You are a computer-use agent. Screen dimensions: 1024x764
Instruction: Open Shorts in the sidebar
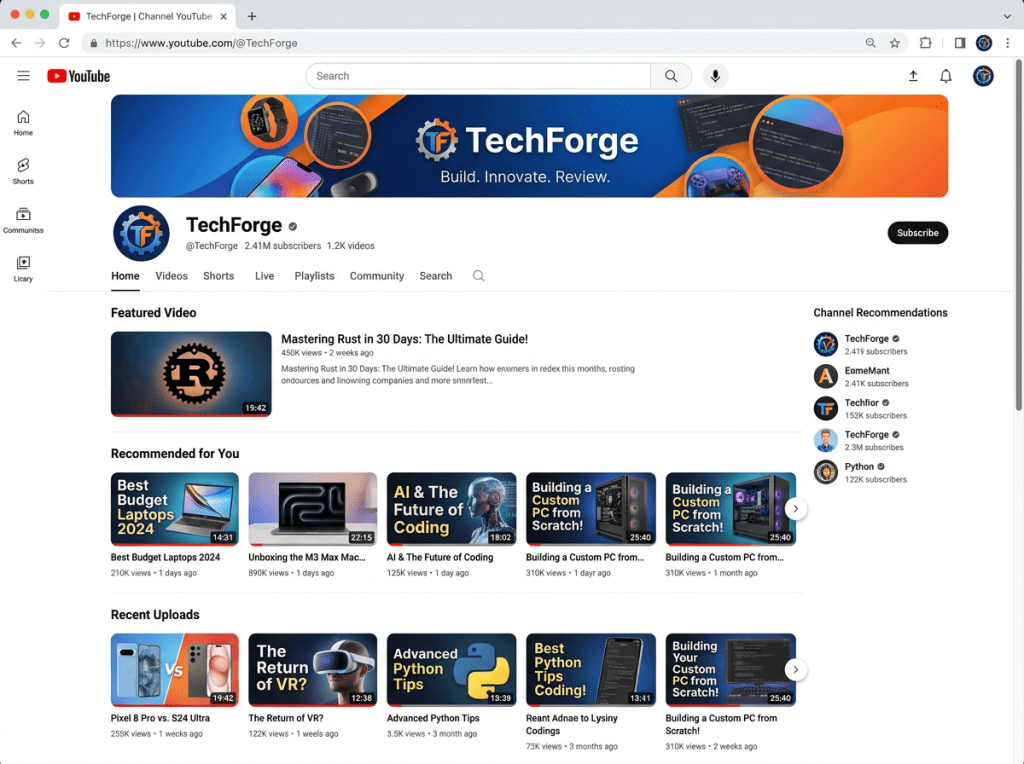click(x=24, y=171)
